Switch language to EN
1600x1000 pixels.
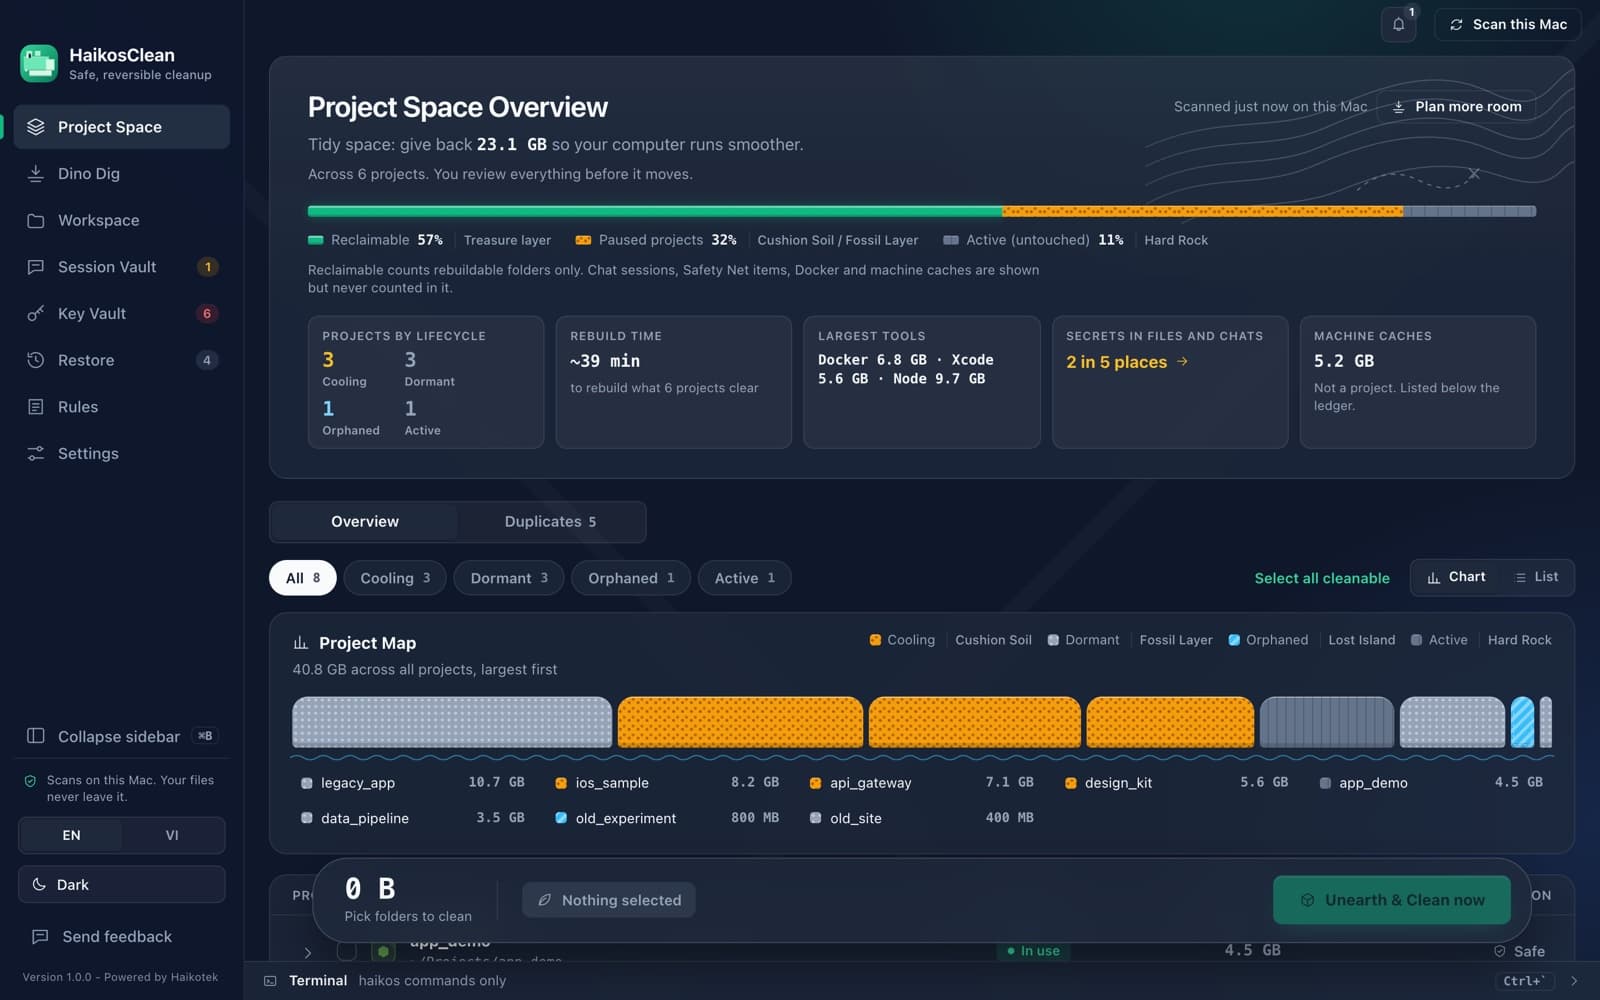pyautogui.click(x=71, y=835)
